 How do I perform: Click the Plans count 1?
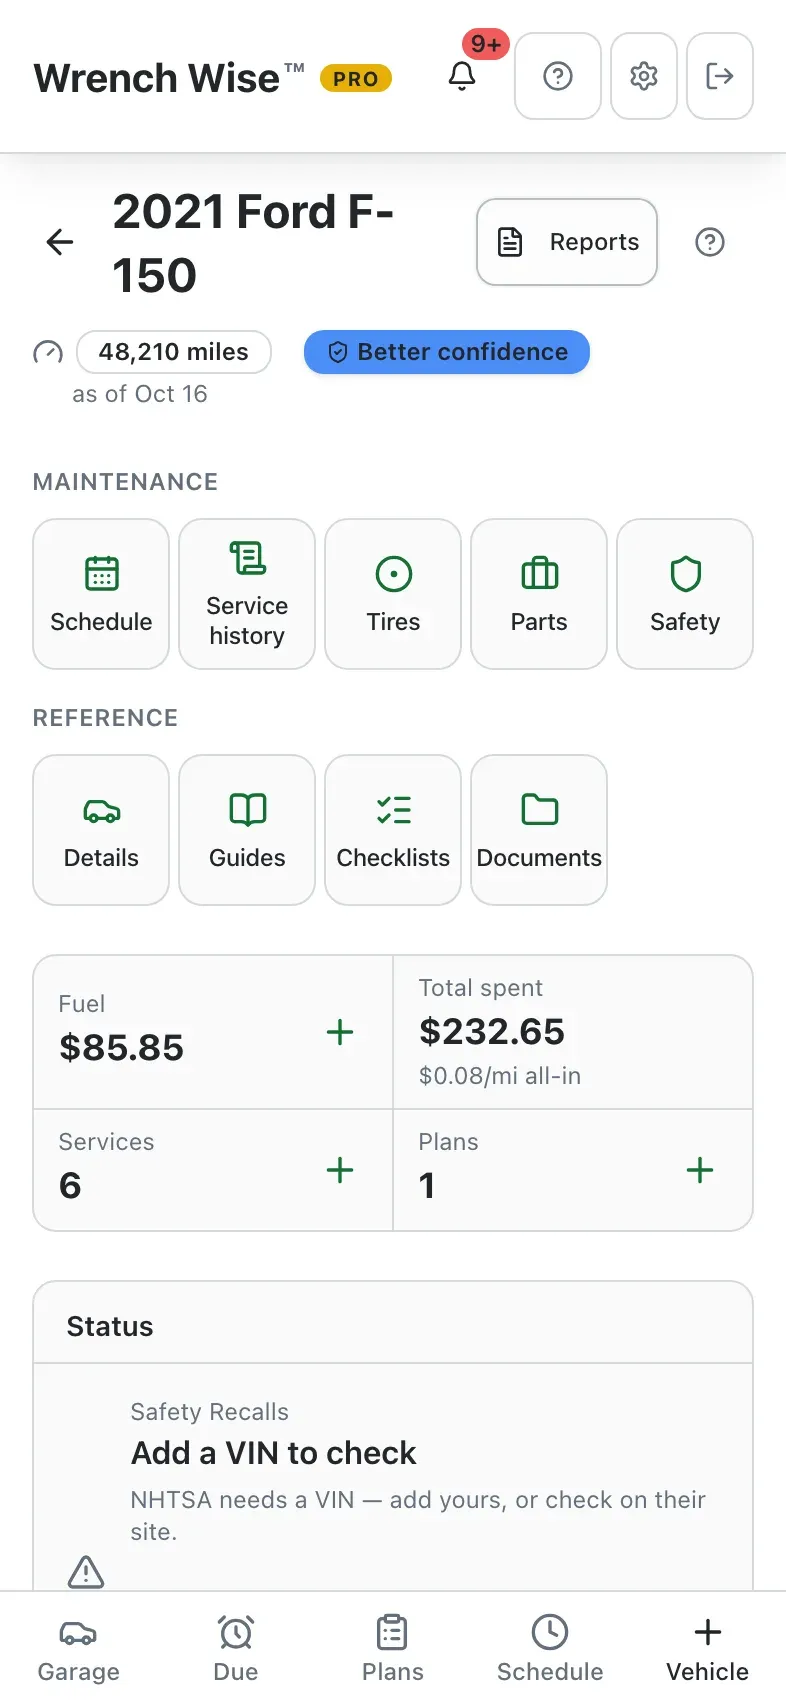[427, 1186]
